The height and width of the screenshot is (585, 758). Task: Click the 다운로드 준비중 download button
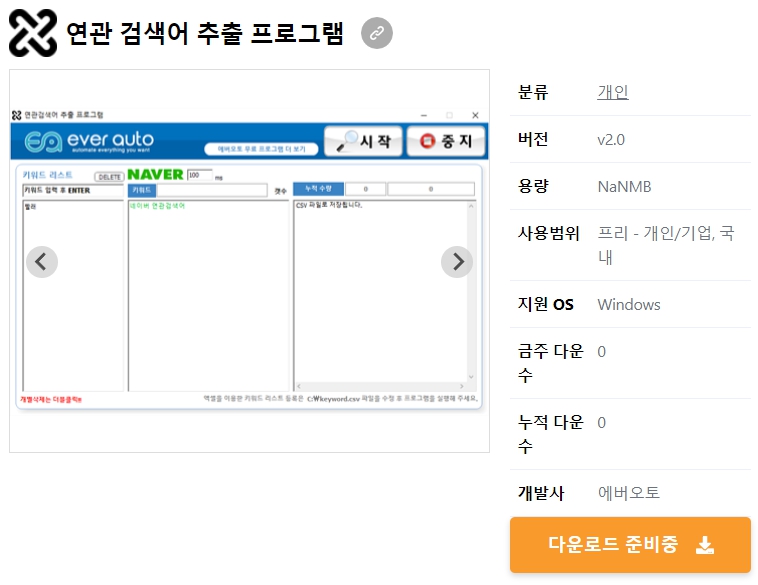(x=630, y=545)
